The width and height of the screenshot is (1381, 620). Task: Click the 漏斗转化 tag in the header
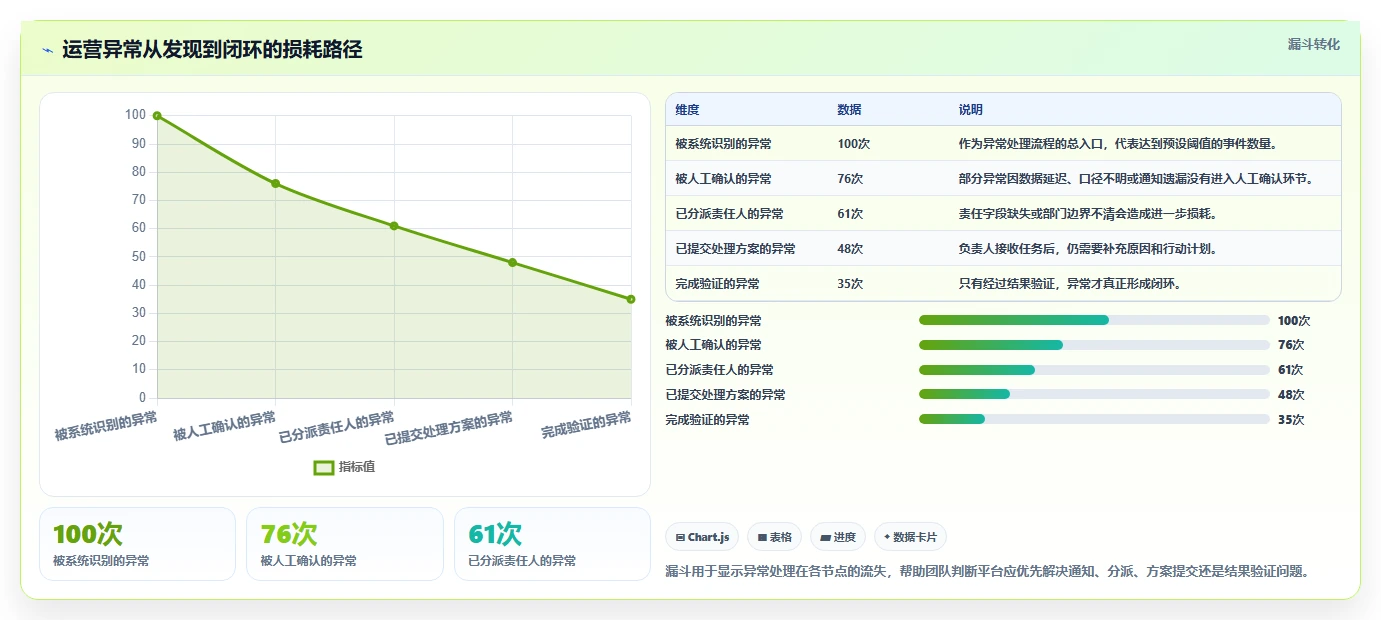1313,44
